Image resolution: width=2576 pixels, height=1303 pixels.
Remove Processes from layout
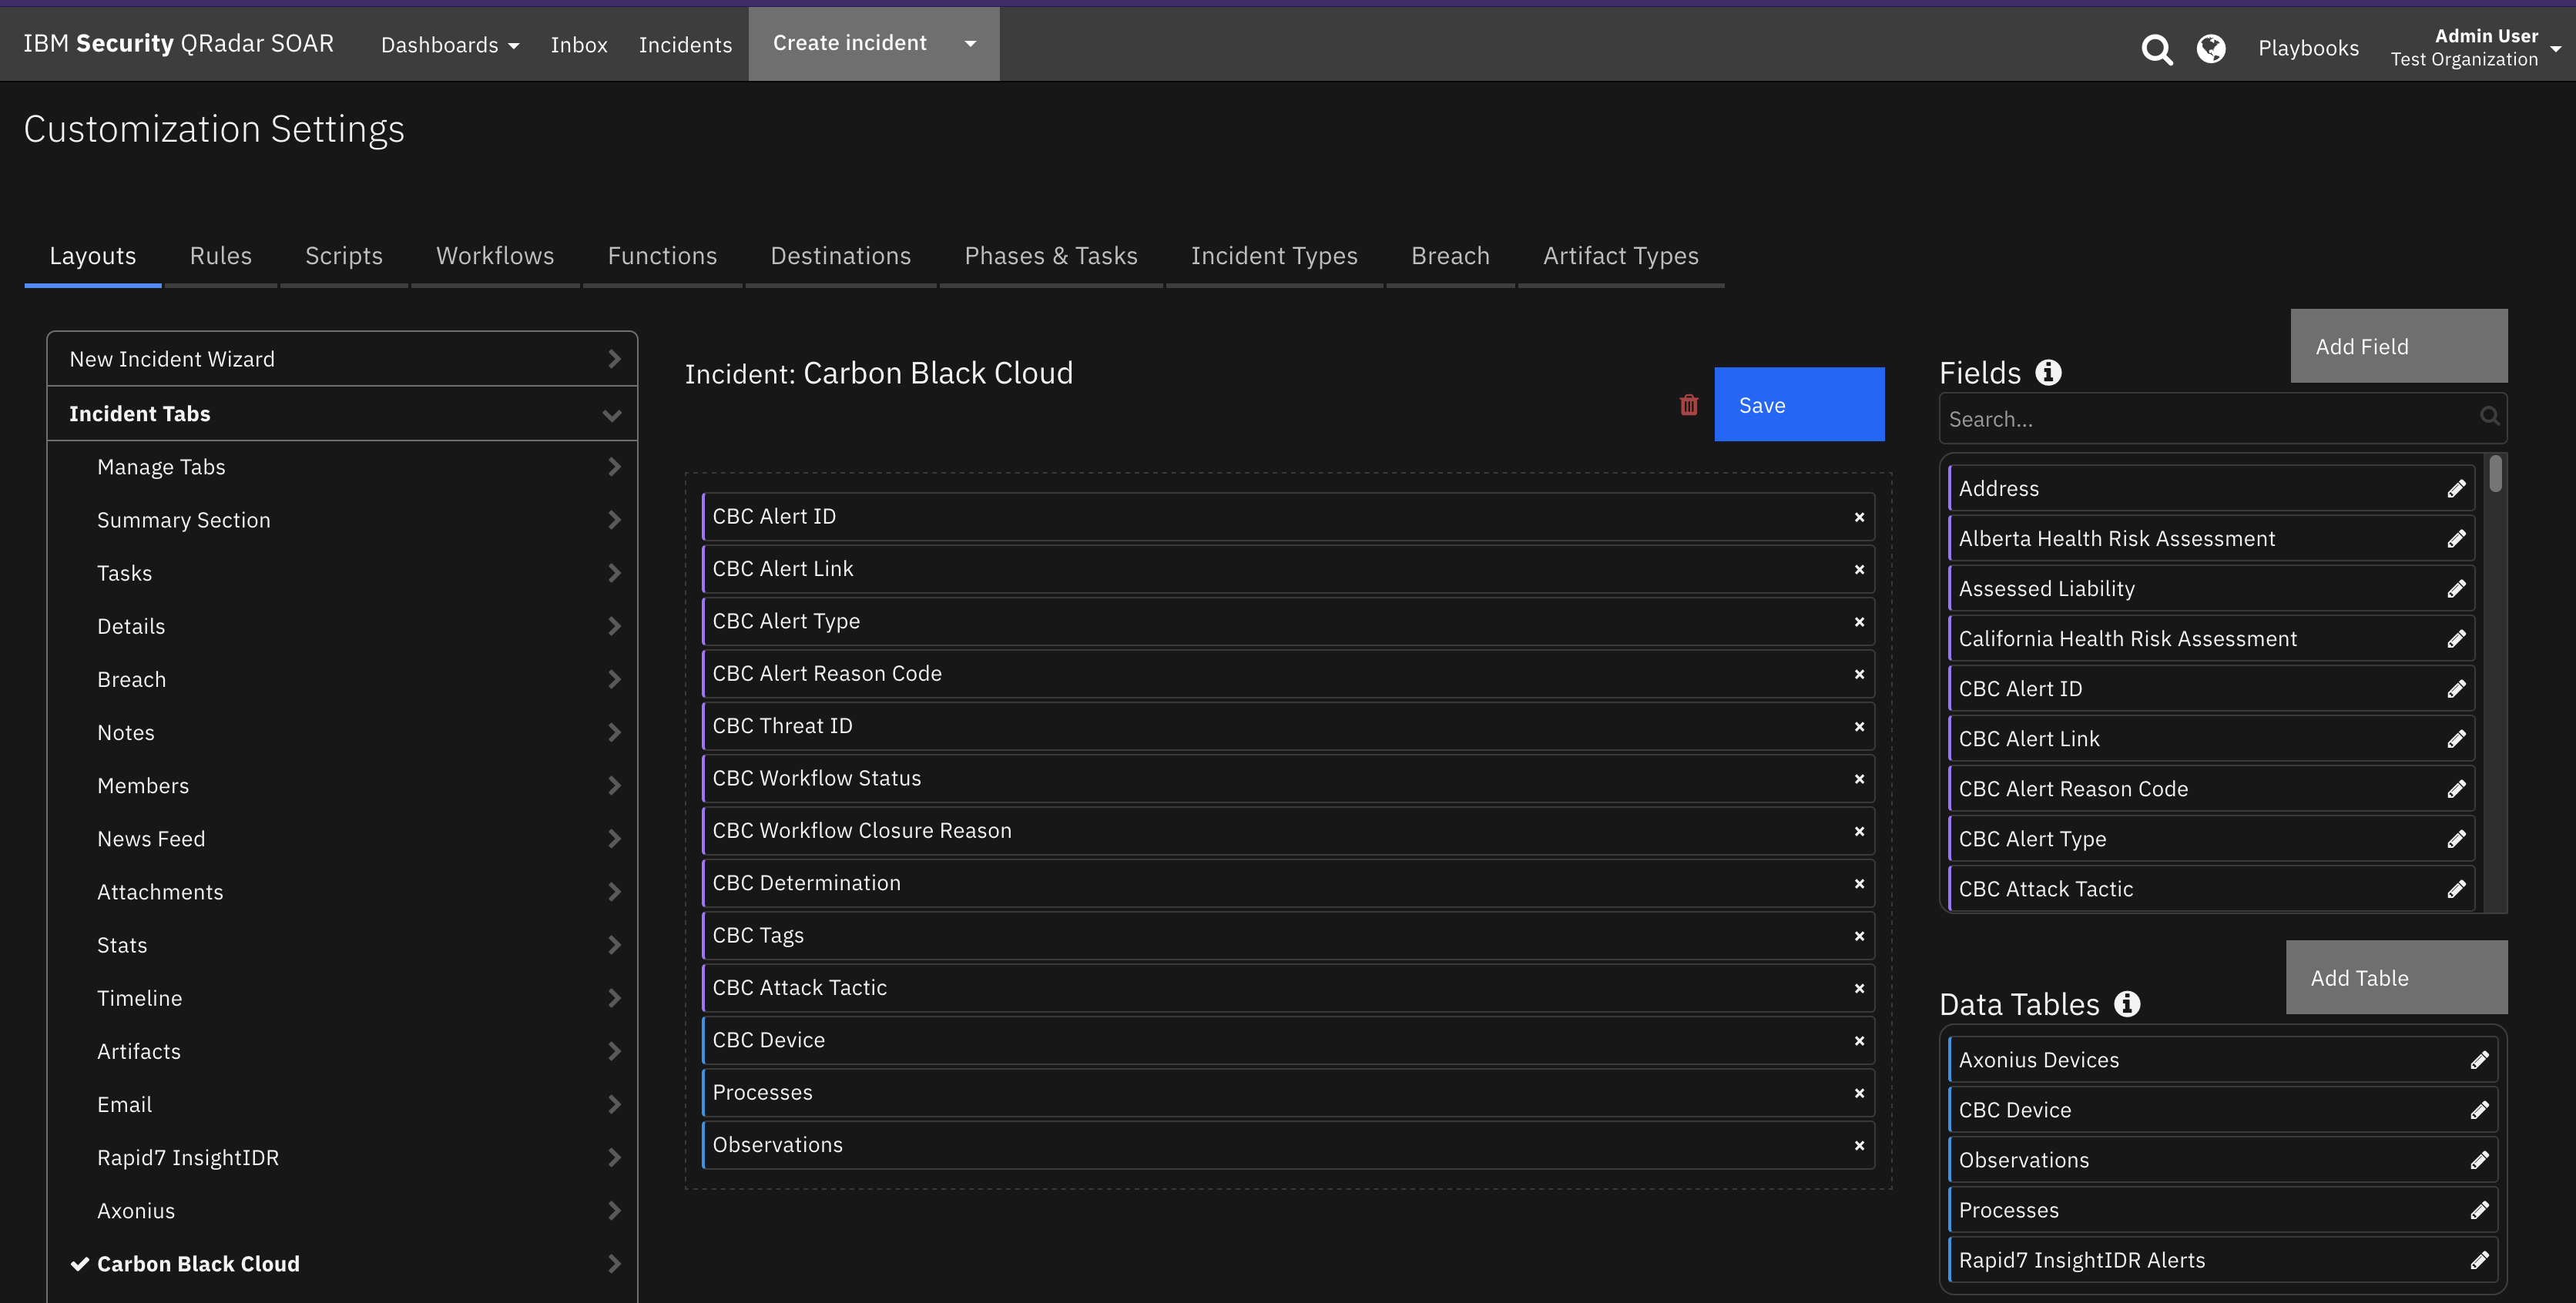pos(1859,1093)
